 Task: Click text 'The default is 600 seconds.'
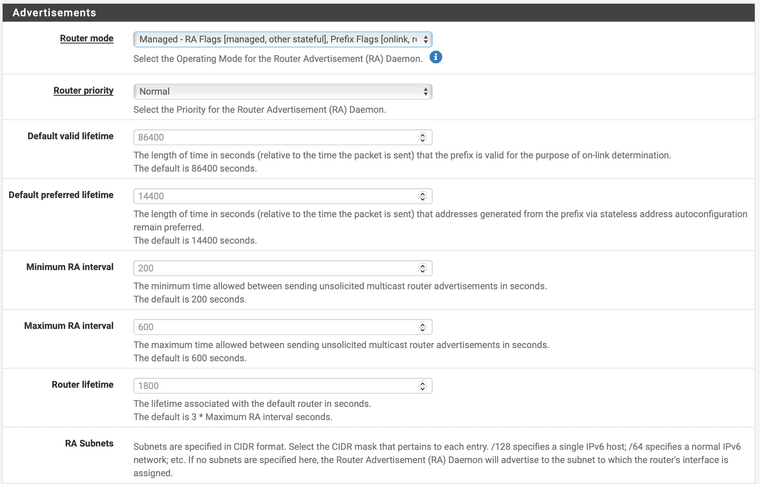[x=190, y=358]
